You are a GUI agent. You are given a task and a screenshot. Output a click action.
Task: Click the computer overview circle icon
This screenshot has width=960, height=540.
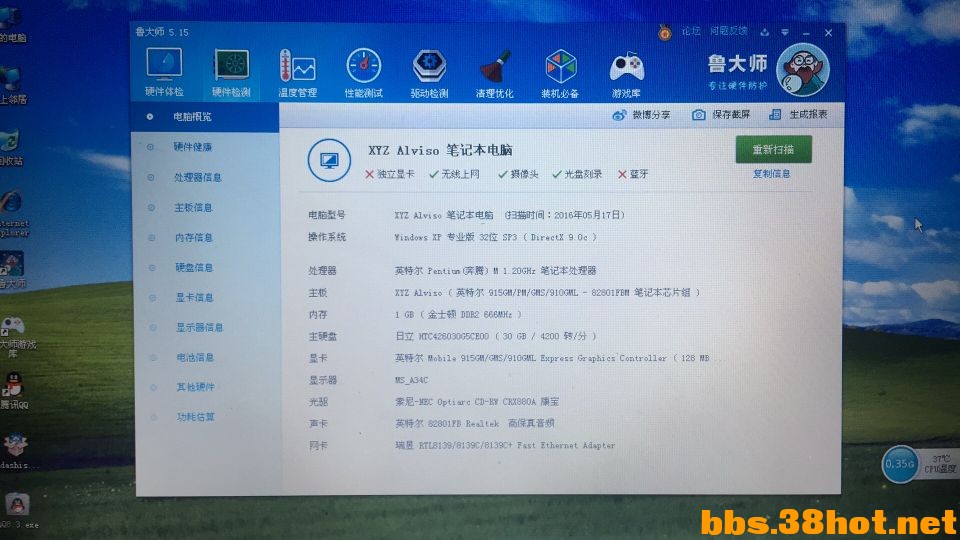pyautogui.click(x=329, y=160)
